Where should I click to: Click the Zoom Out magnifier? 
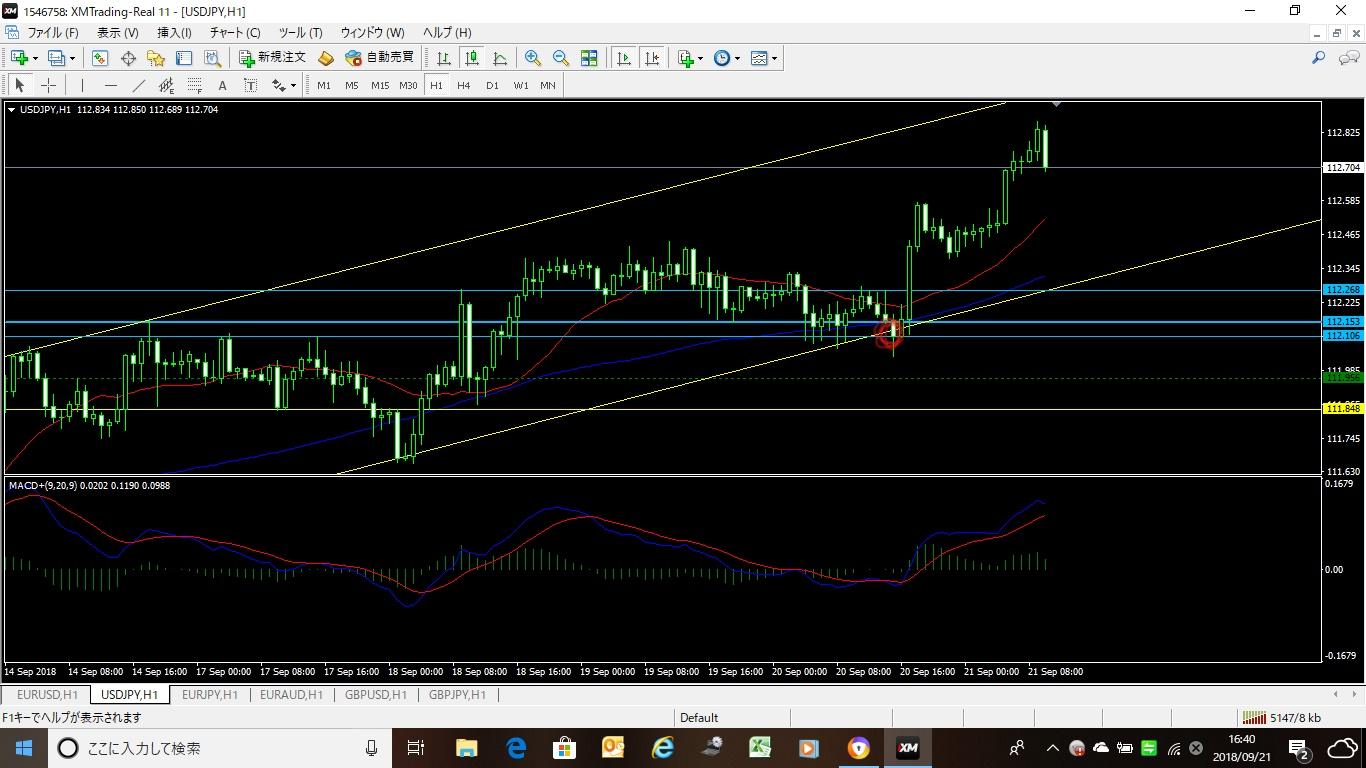coord(561,58)
